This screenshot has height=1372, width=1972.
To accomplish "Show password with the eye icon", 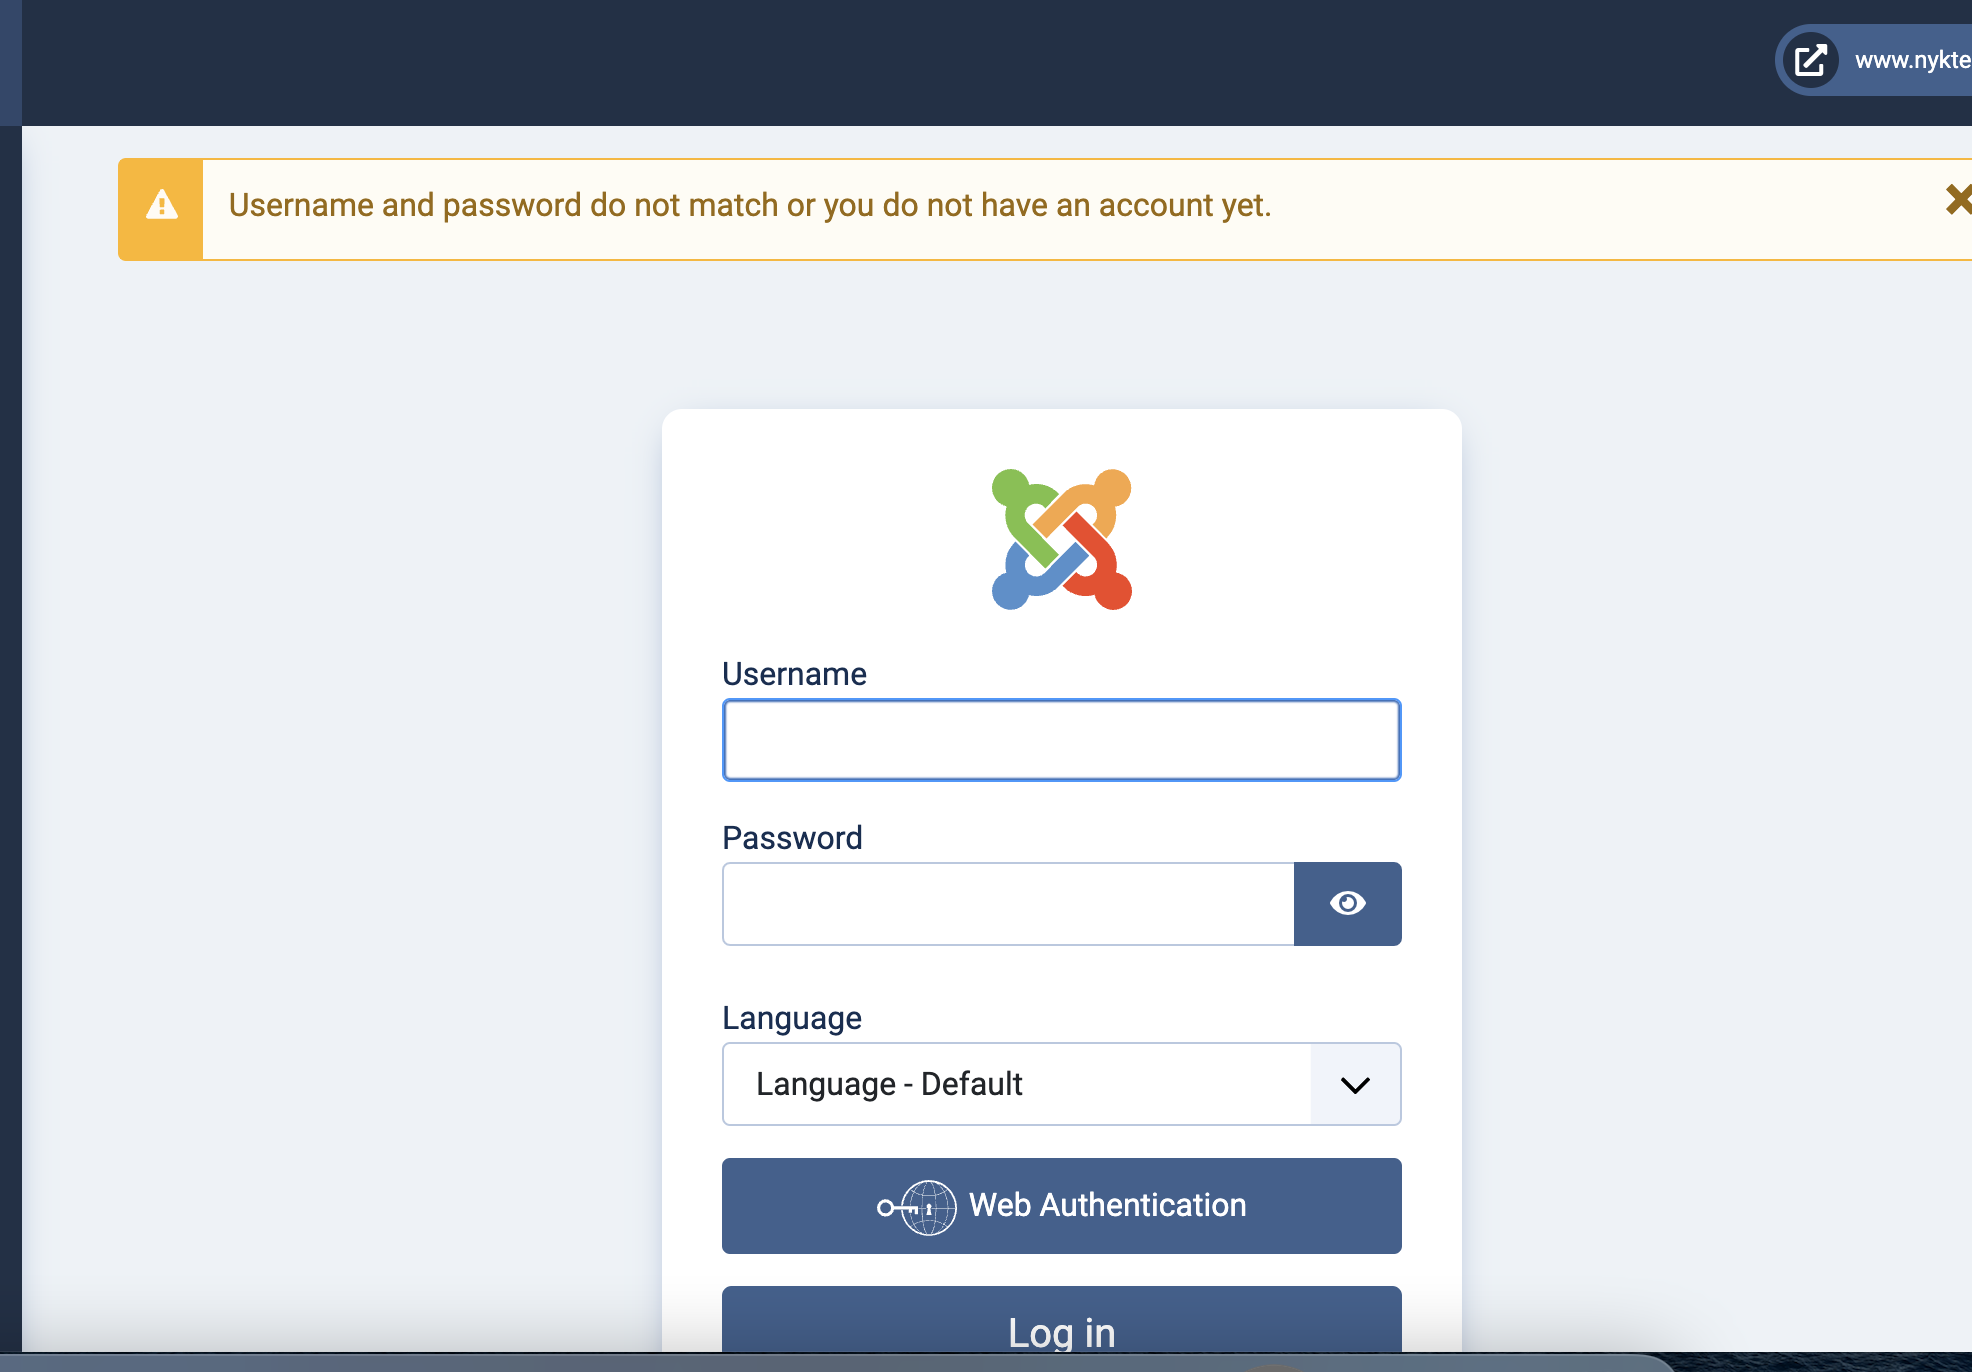I will (x=1347, y=904).
